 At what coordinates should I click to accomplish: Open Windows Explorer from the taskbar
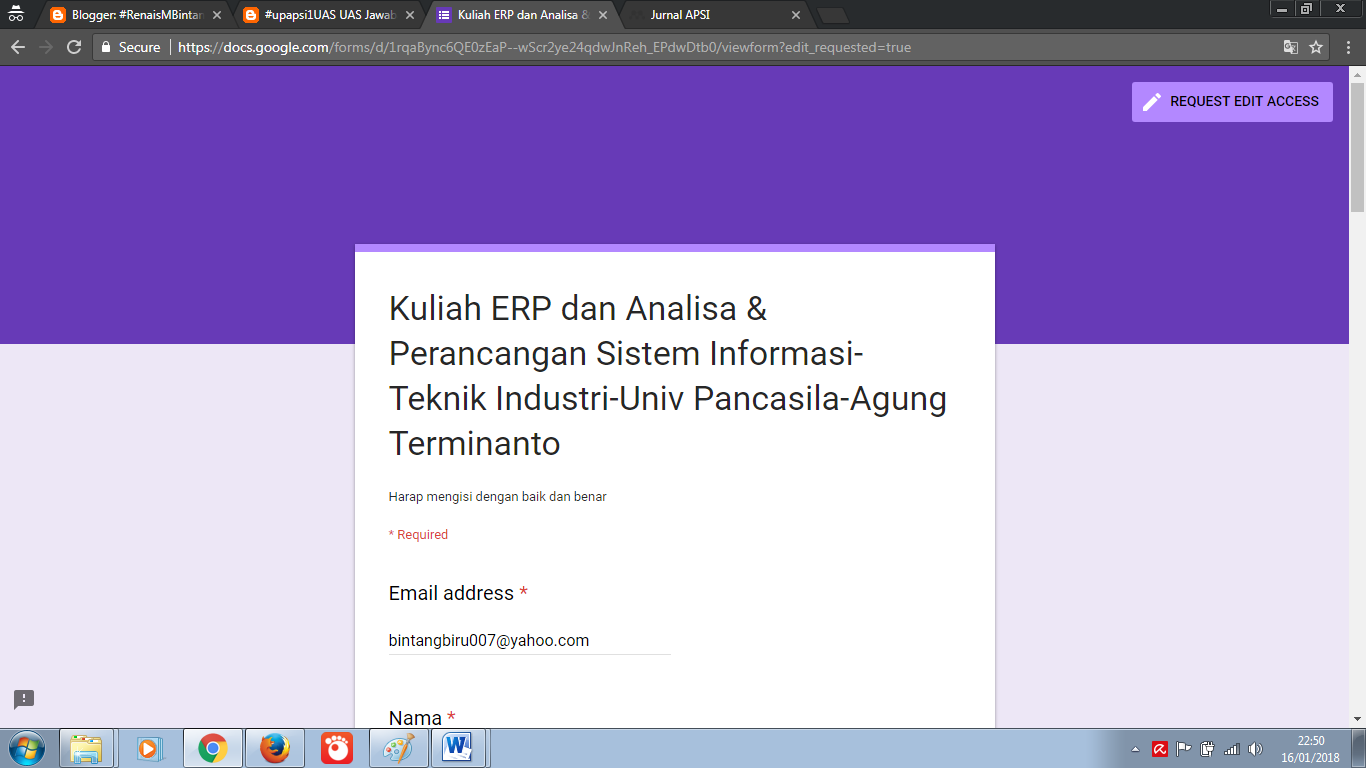point(86,748)
